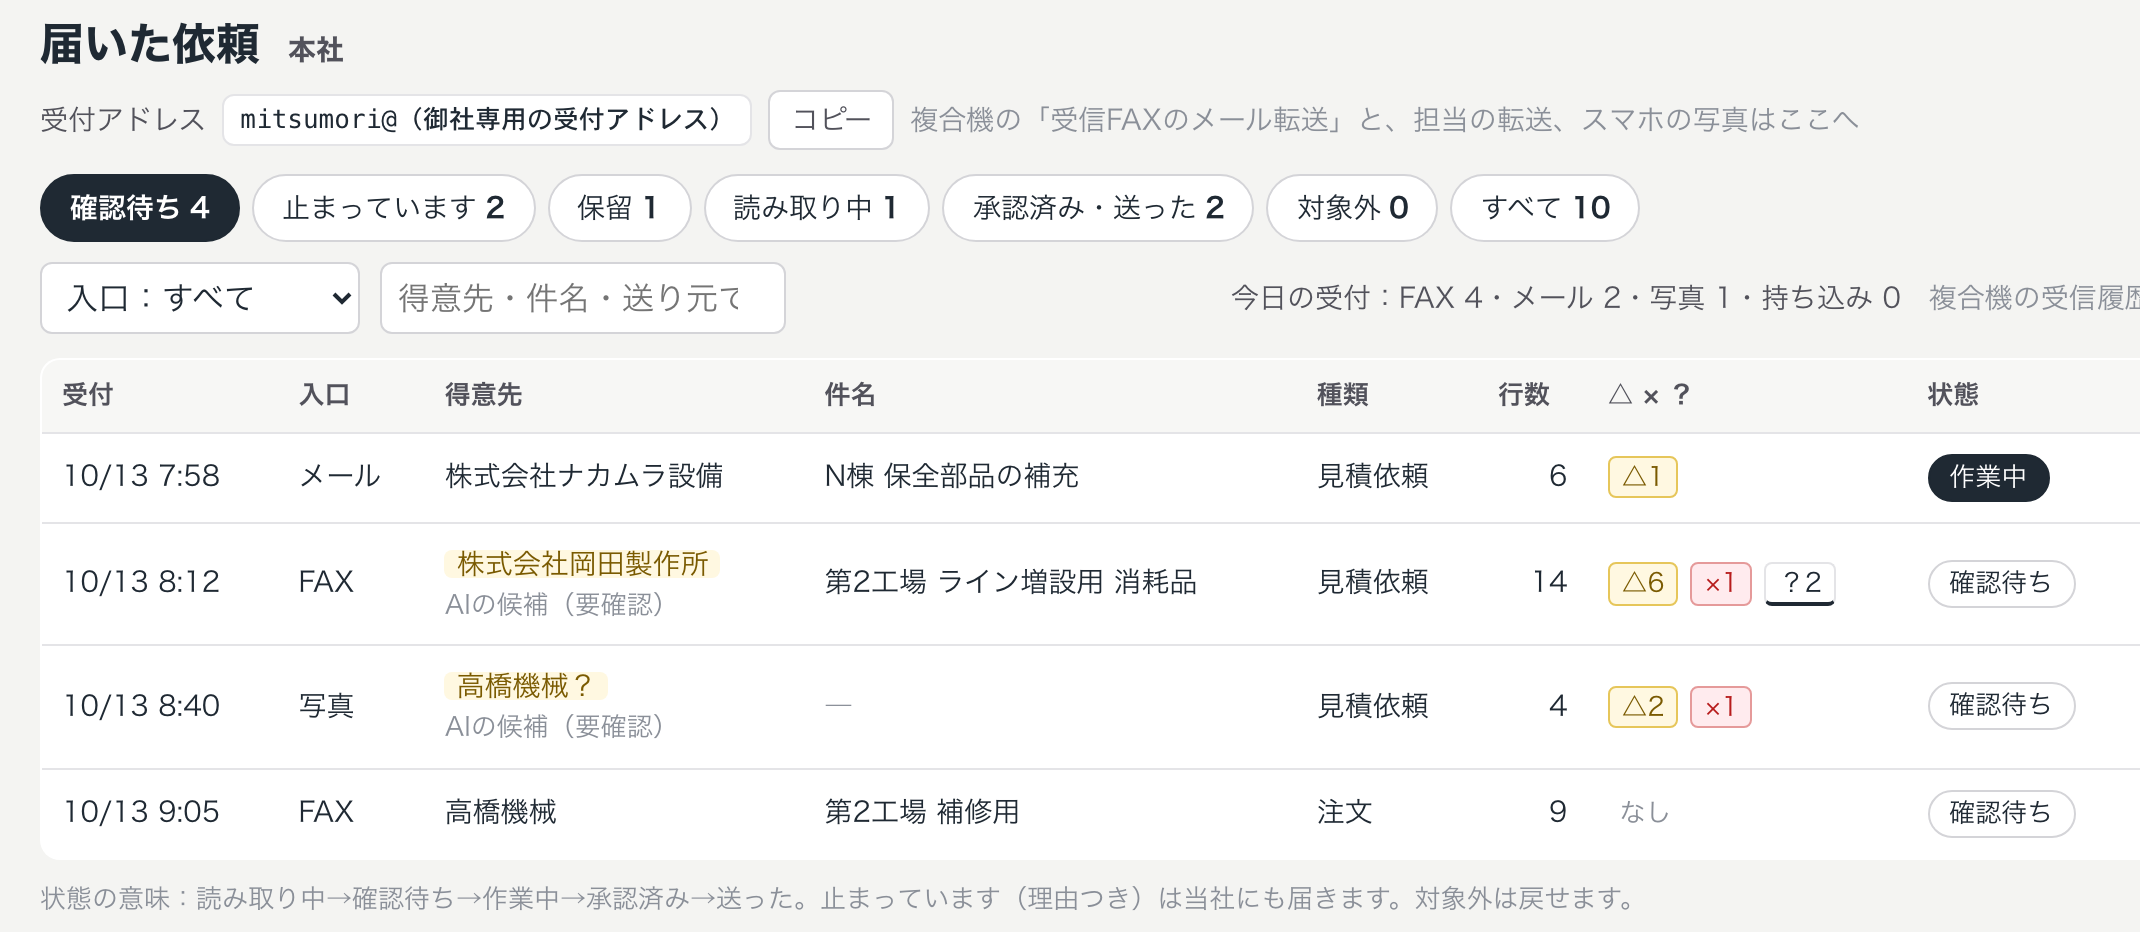Viewport: 2140px width, 932px height.
Task: Click the △6 warning badge
Action: click(x=1643, y=583)
